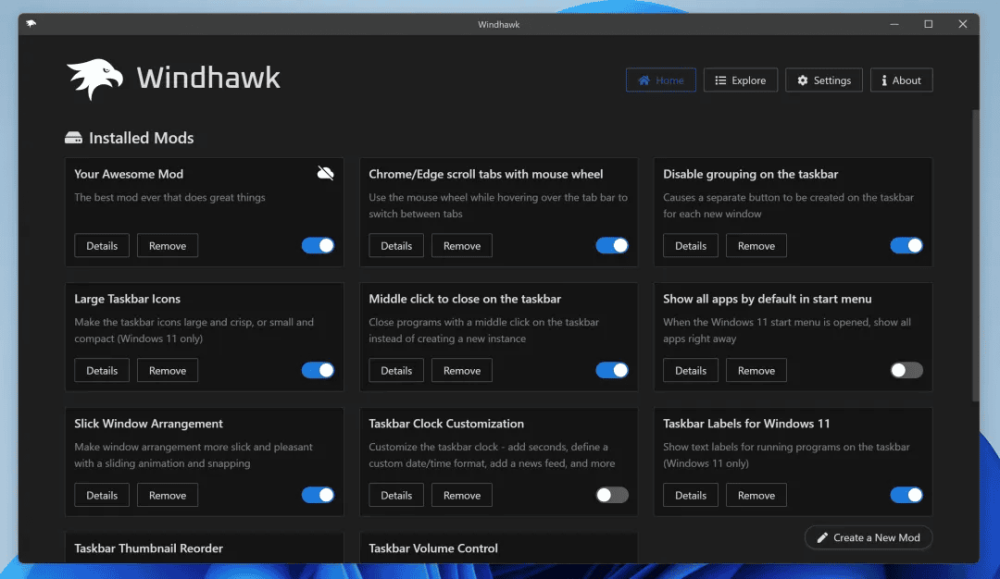Image resolution: width=1000 pixels, height=579 pixels.
Task: Turn off Taskbar Labels for Windows 11
Action: tap(906, 495)
